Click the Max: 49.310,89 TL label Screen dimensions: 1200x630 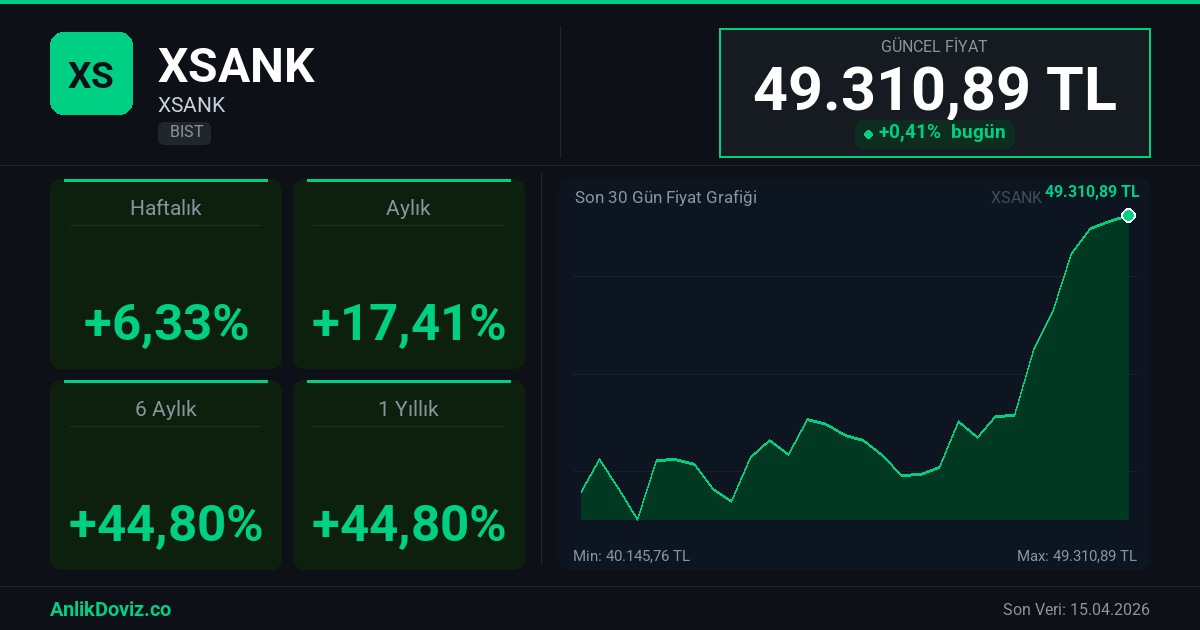click(1076, 556)
